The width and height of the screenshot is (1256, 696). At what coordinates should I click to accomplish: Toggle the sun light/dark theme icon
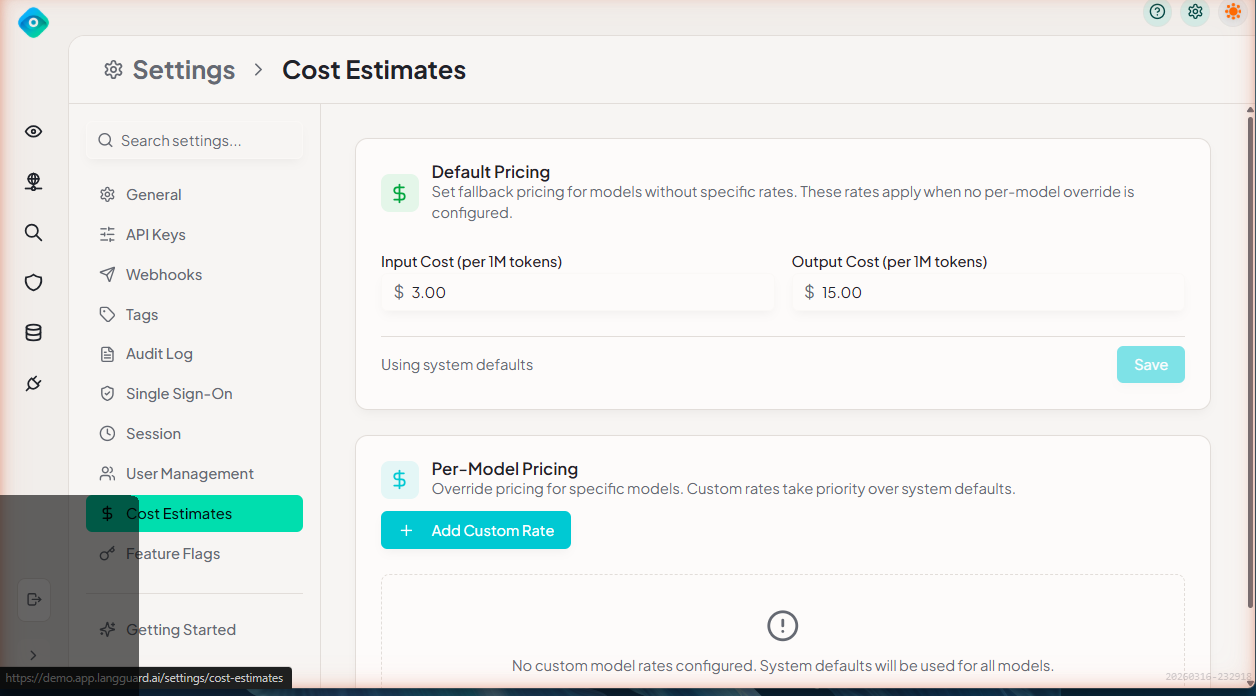[1233, 12]
